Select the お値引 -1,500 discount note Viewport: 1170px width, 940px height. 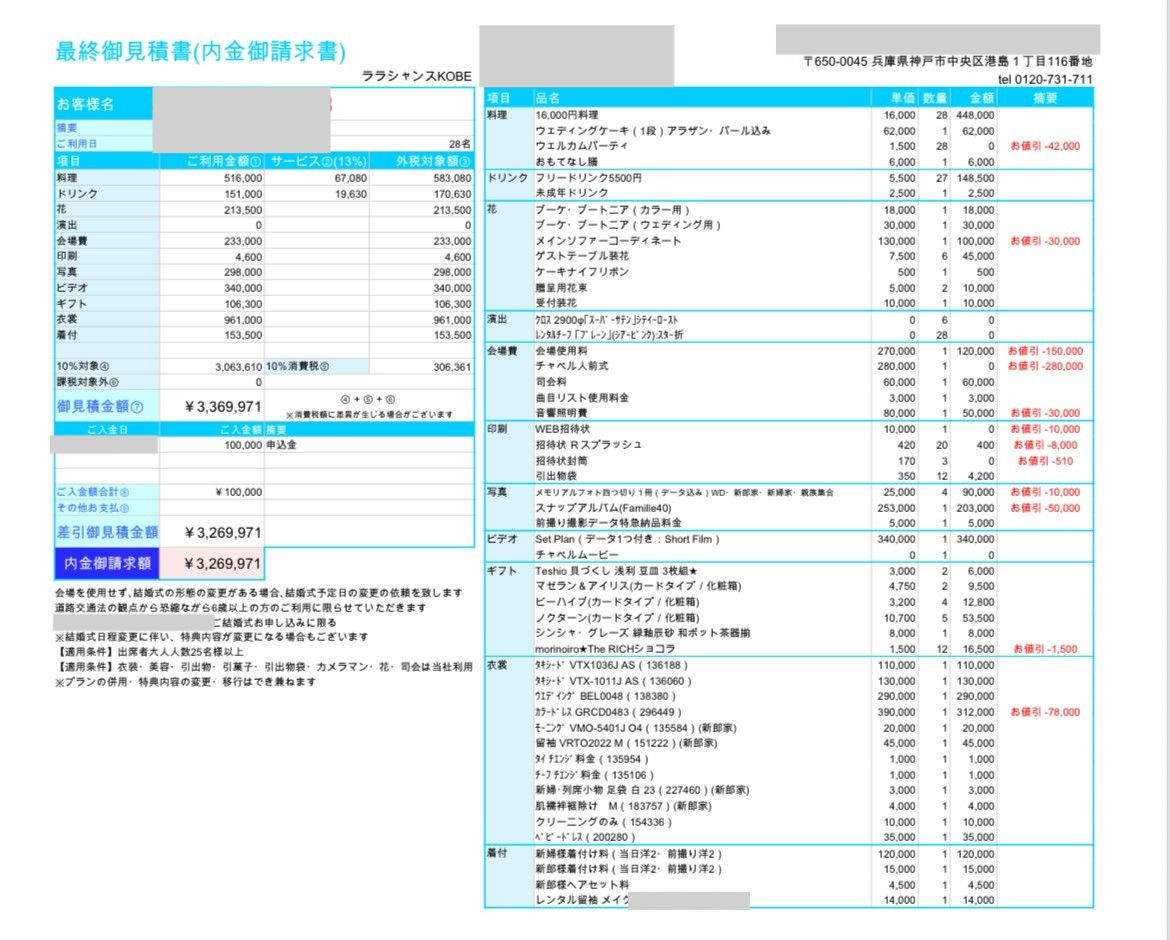1045,649
